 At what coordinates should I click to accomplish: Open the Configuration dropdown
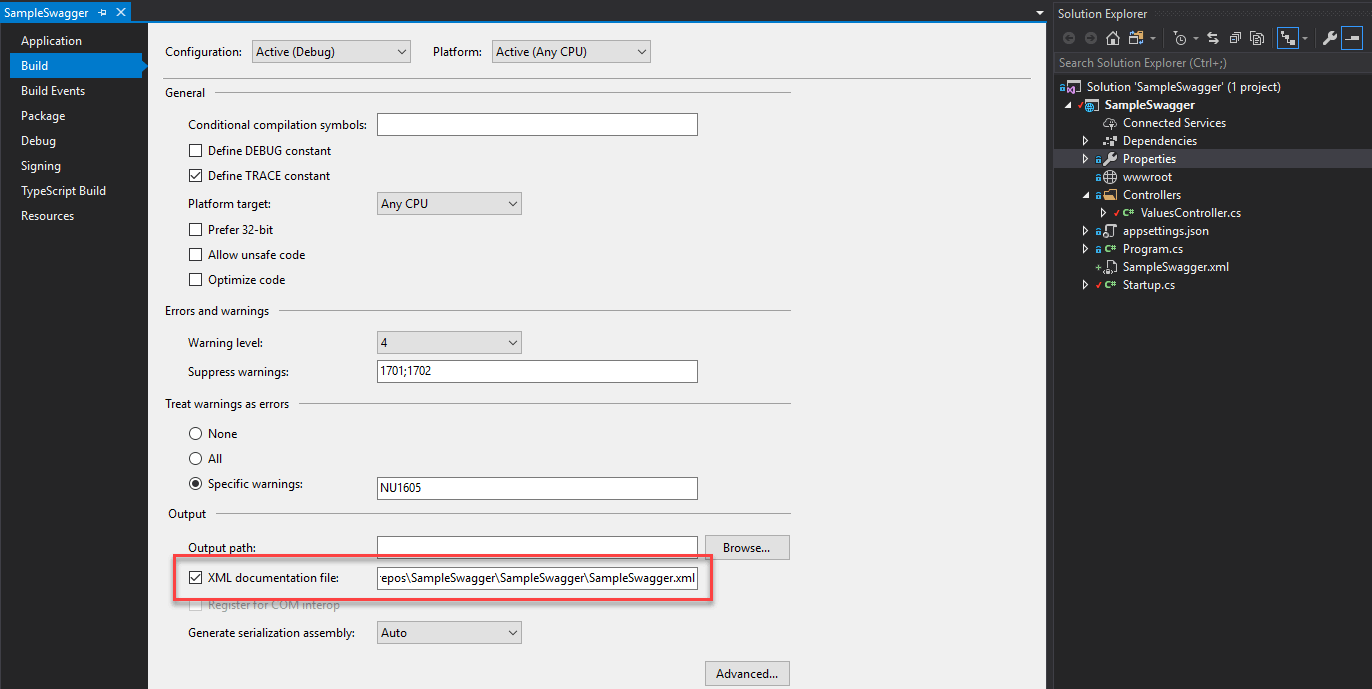[x=331, y=52]
